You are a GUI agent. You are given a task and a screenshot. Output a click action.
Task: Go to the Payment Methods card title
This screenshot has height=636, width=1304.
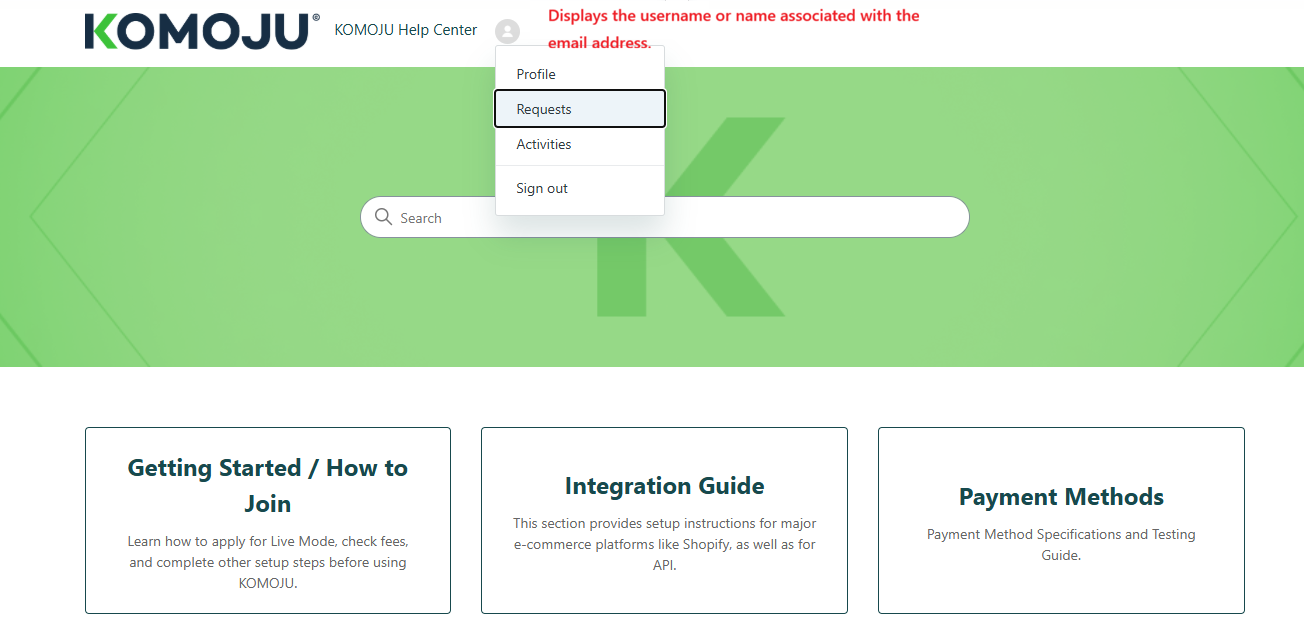pyautogui.click(x=1061, y=497)
